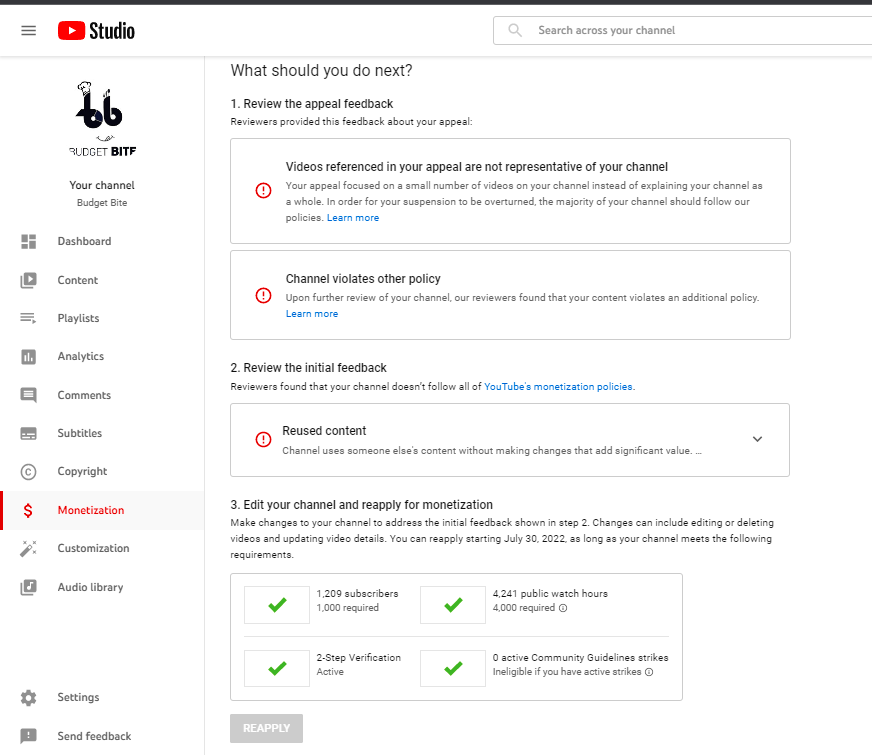872x755 pixels.
Task: Click the Comments speech bubble icon
Action: [28, 395]
